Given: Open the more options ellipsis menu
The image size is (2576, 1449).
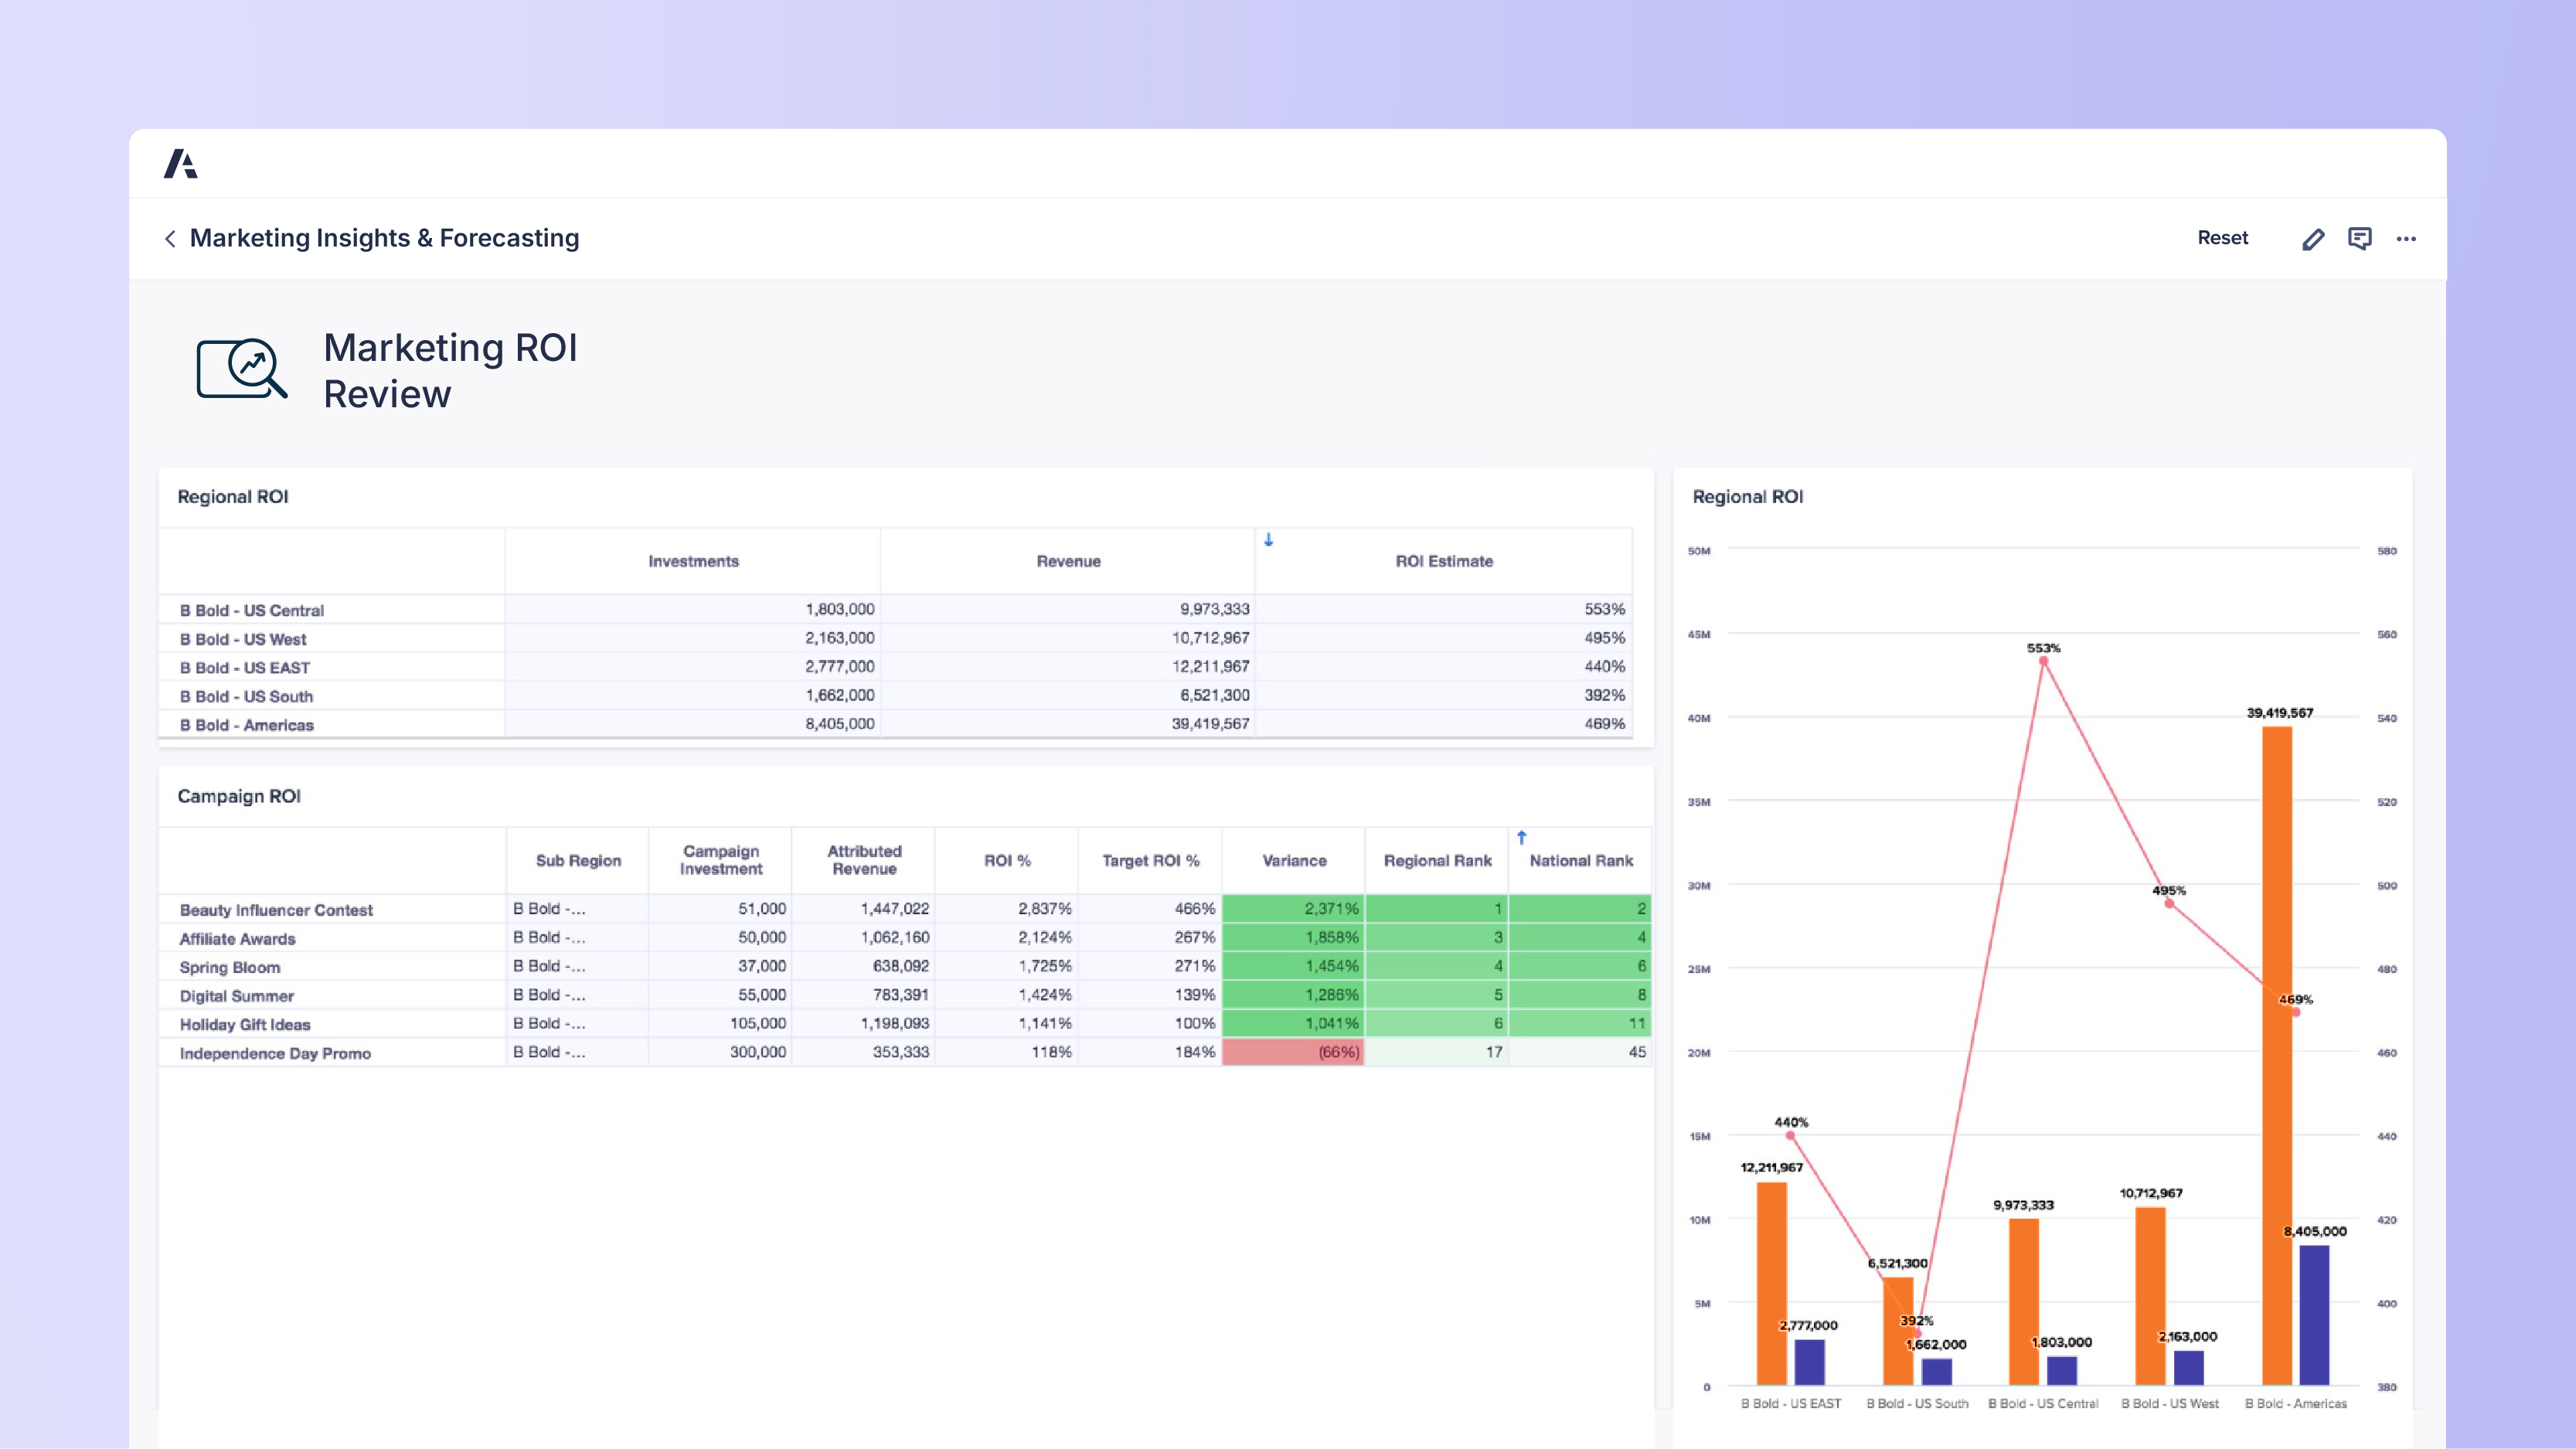Looking at the screenshot, I should coord(2406,238).
